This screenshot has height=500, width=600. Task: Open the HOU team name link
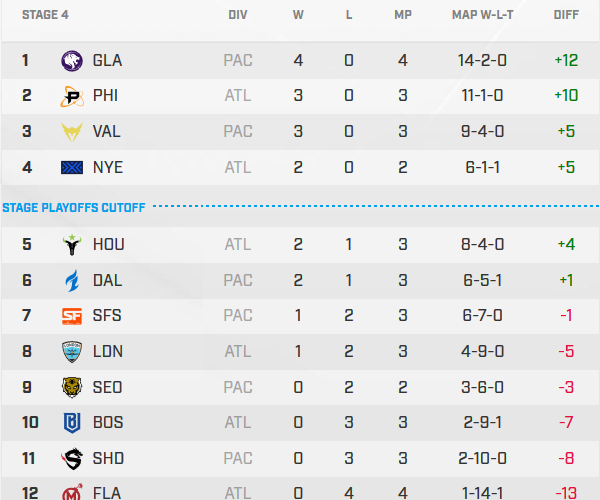click(x=108, y=244)
